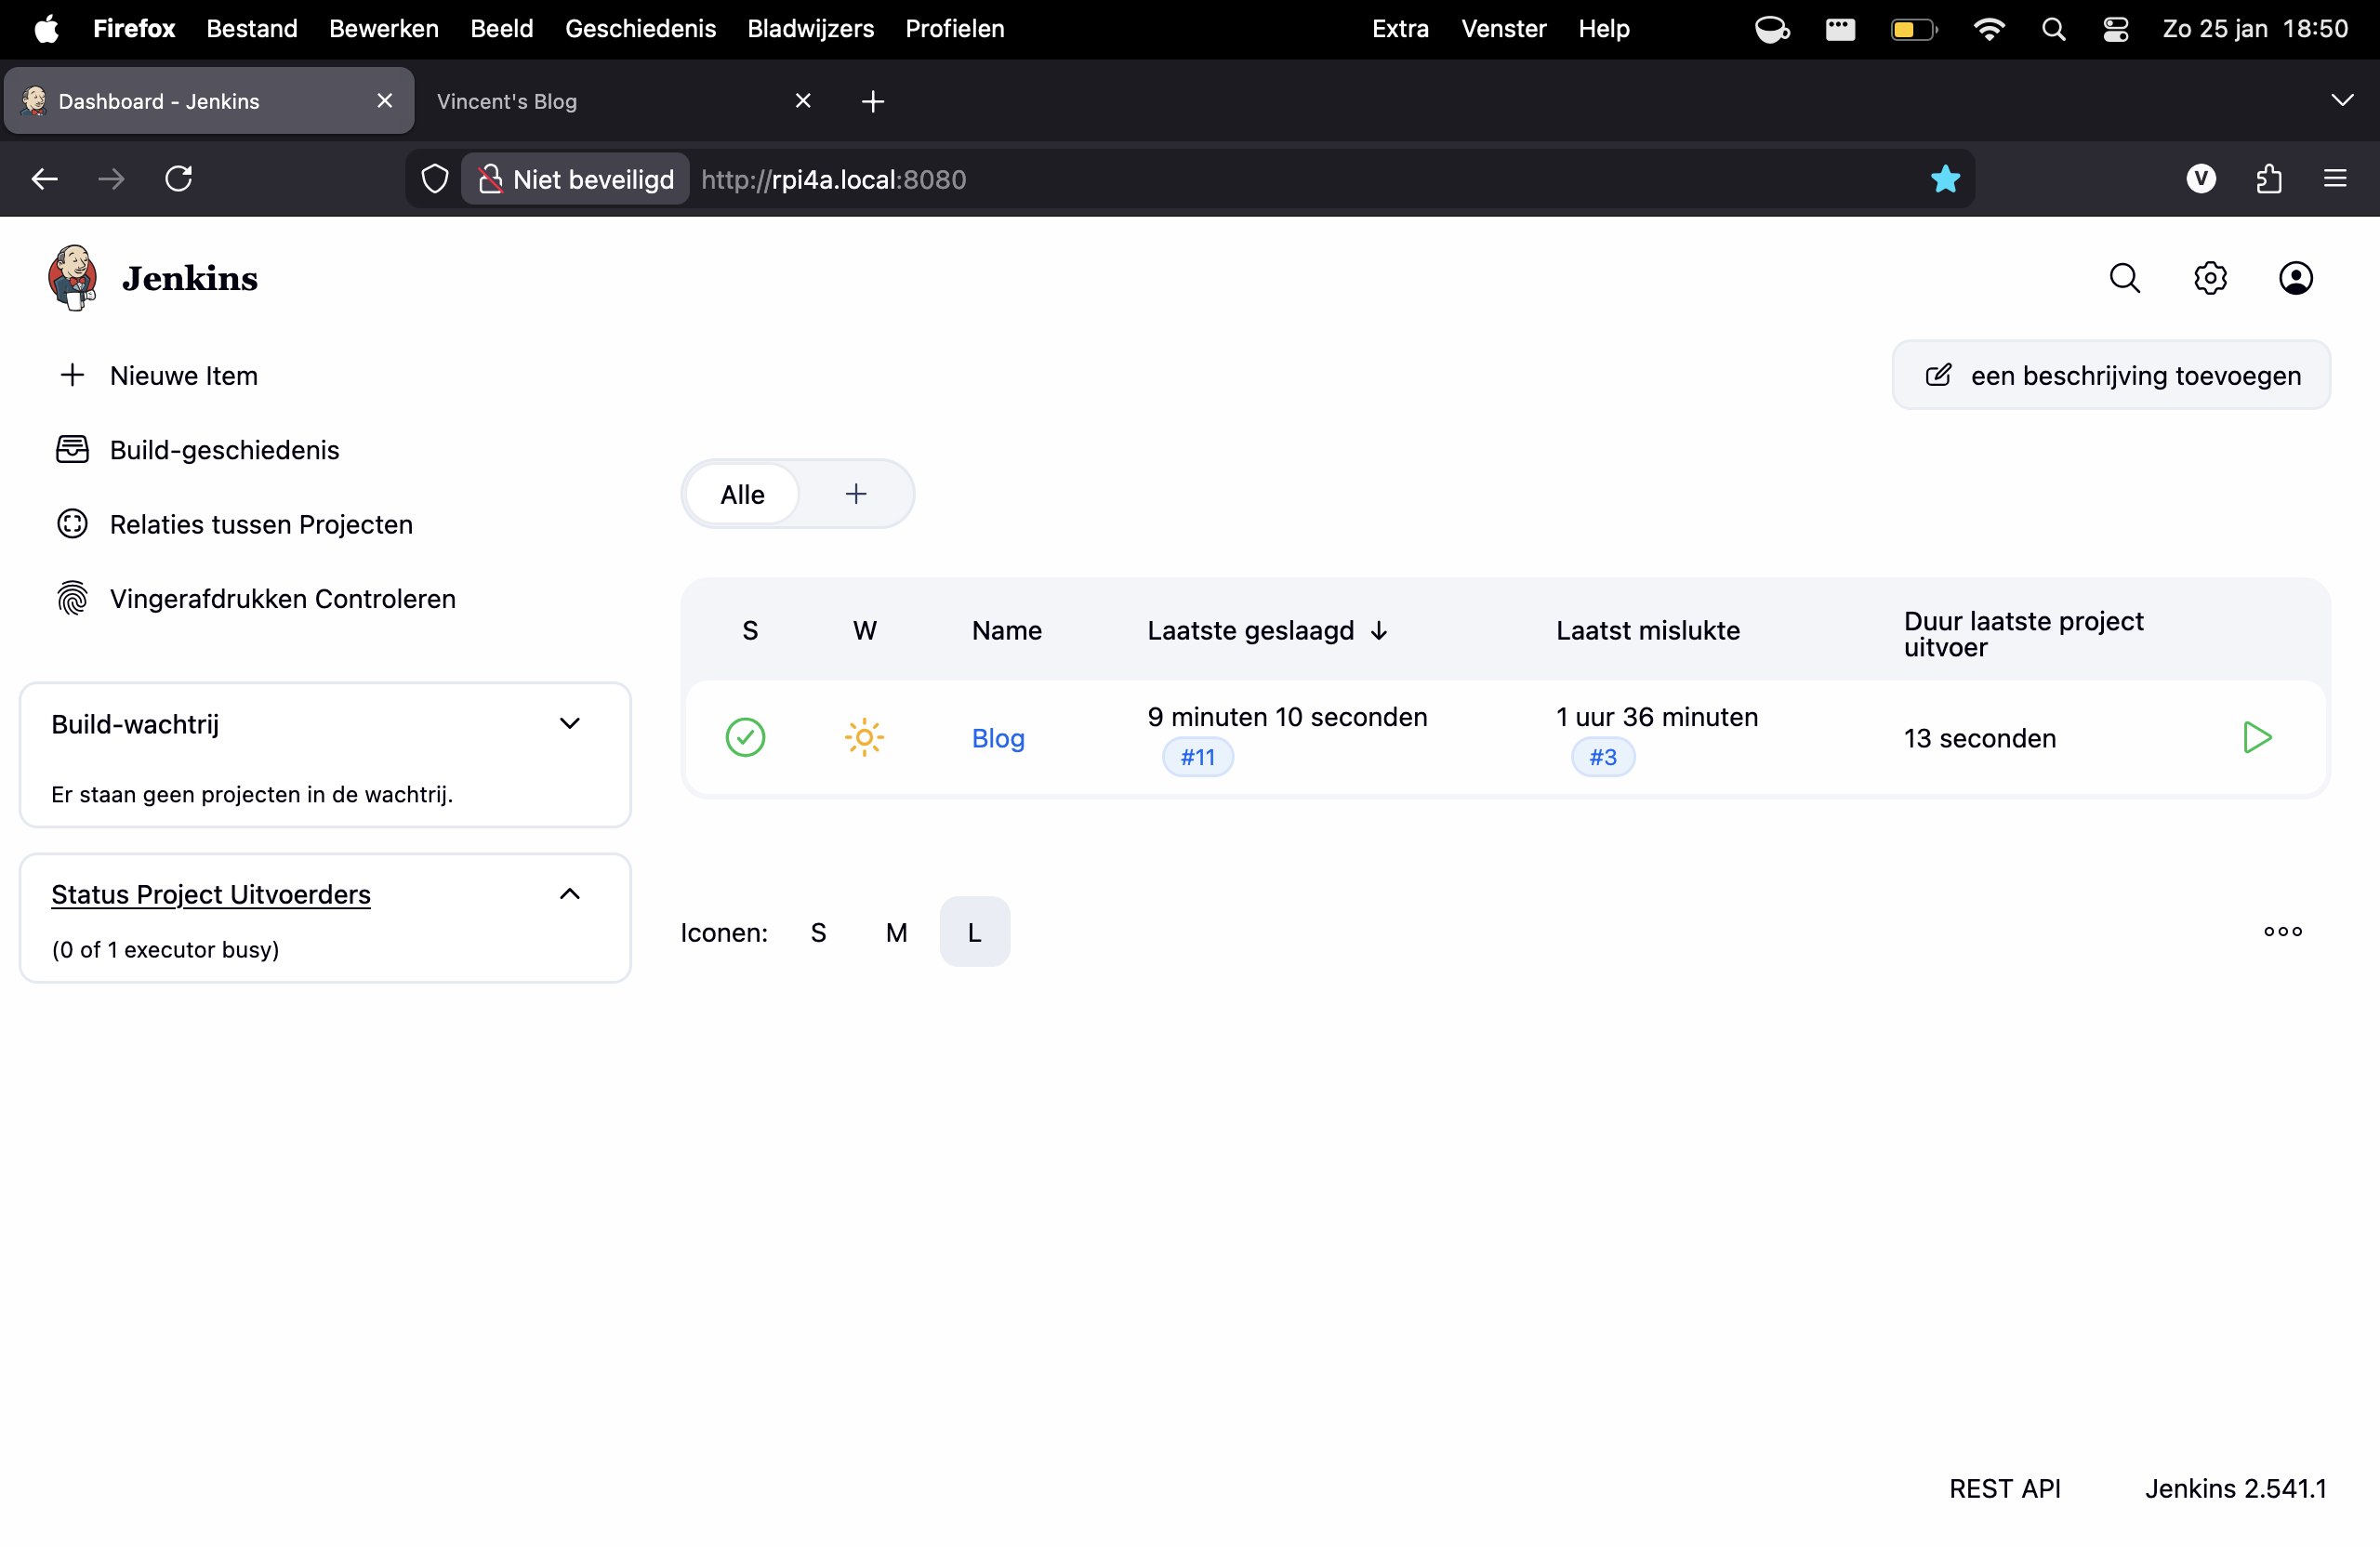Collapse the Status Project Uitvoerders panel
Screen dimensions: 2380x1547
[x=570, y=893]
